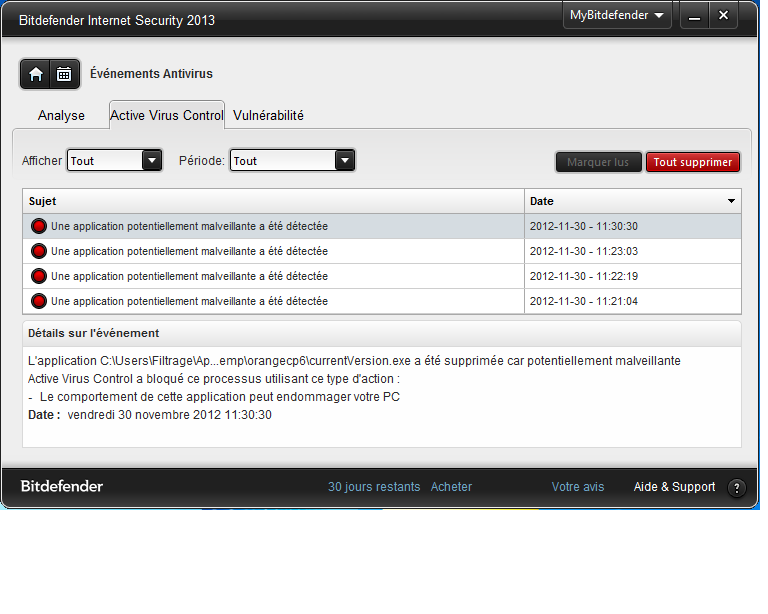Expand the Afficher filter dropdown

tap(152, 160)
